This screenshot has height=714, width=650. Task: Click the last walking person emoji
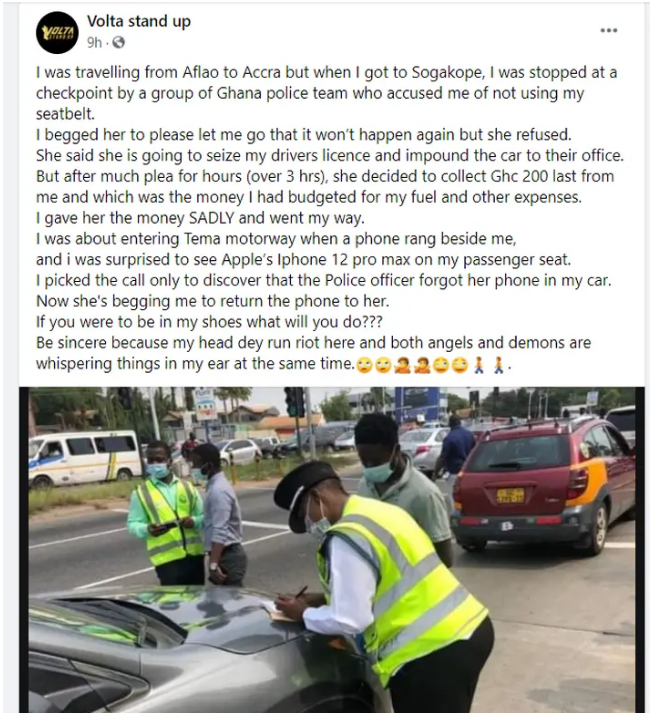pos(499,365)
